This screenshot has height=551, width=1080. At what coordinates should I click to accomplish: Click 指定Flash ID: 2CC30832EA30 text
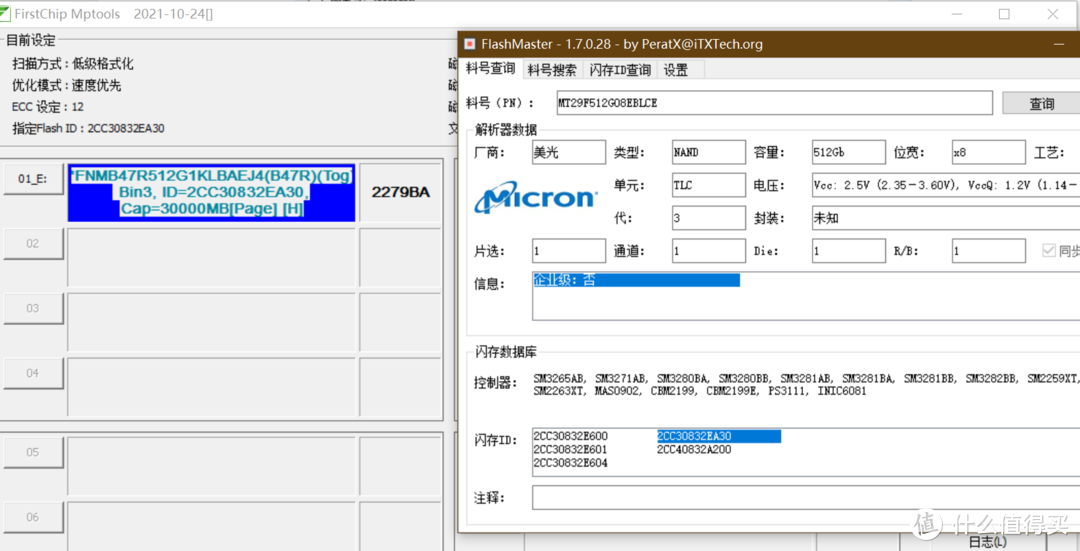pos(88,128)
